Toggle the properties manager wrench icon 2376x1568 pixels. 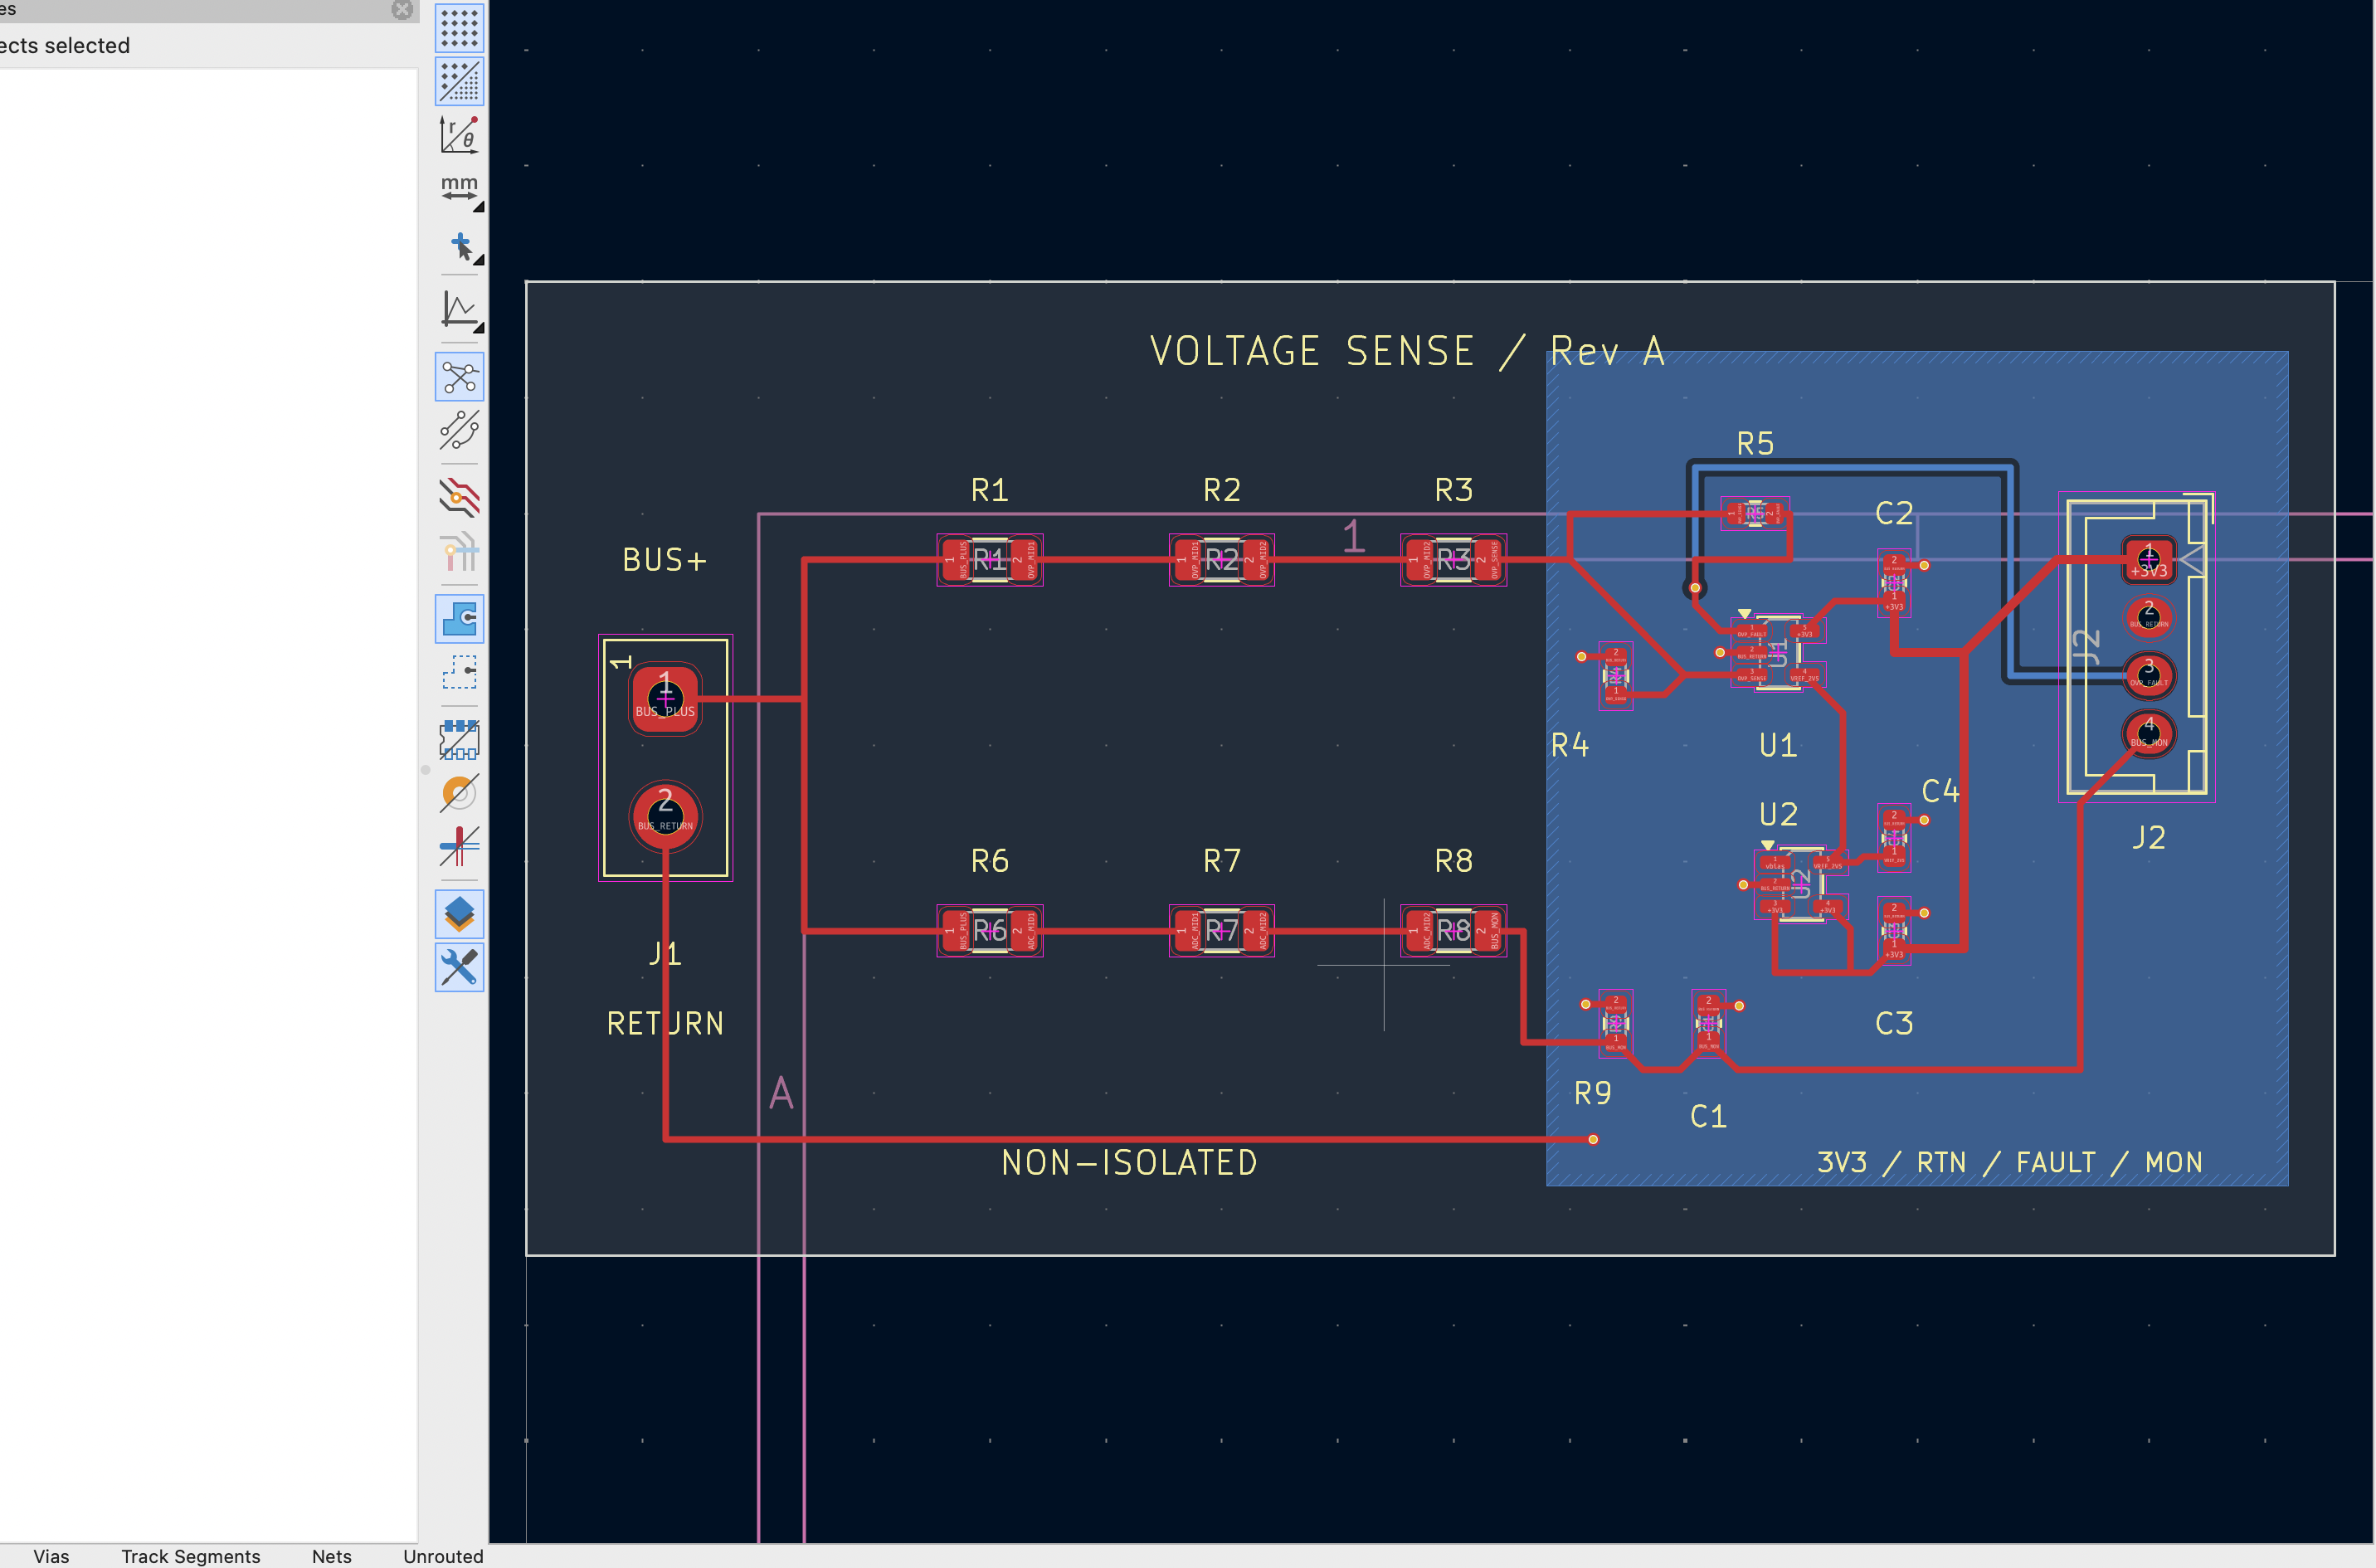click(x=459, y=967)
